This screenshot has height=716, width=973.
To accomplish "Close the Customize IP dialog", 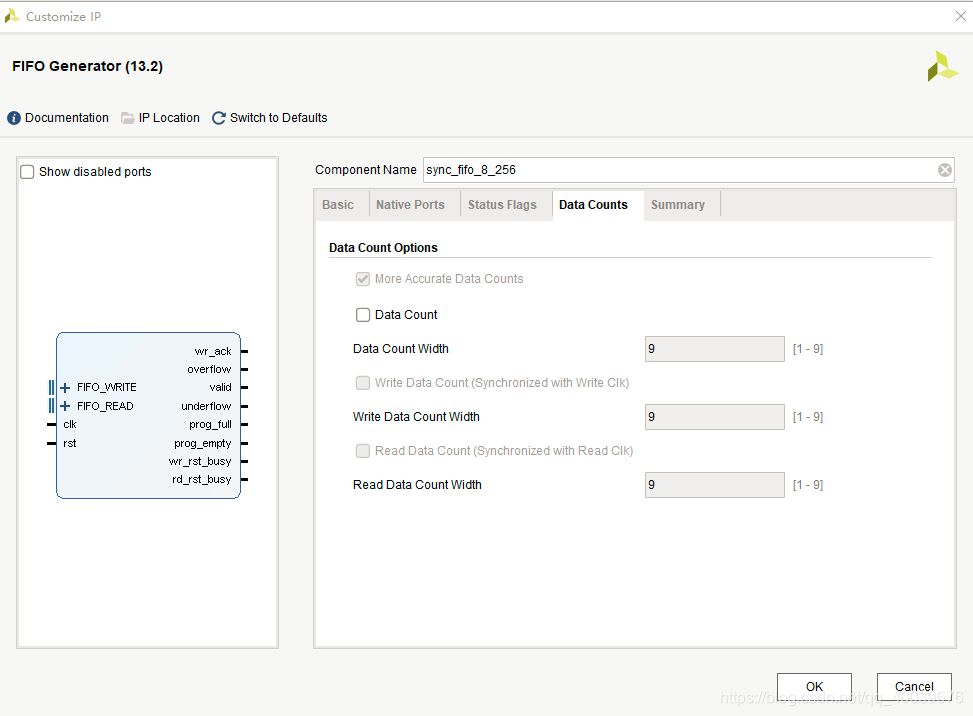I will pos(961,16).
